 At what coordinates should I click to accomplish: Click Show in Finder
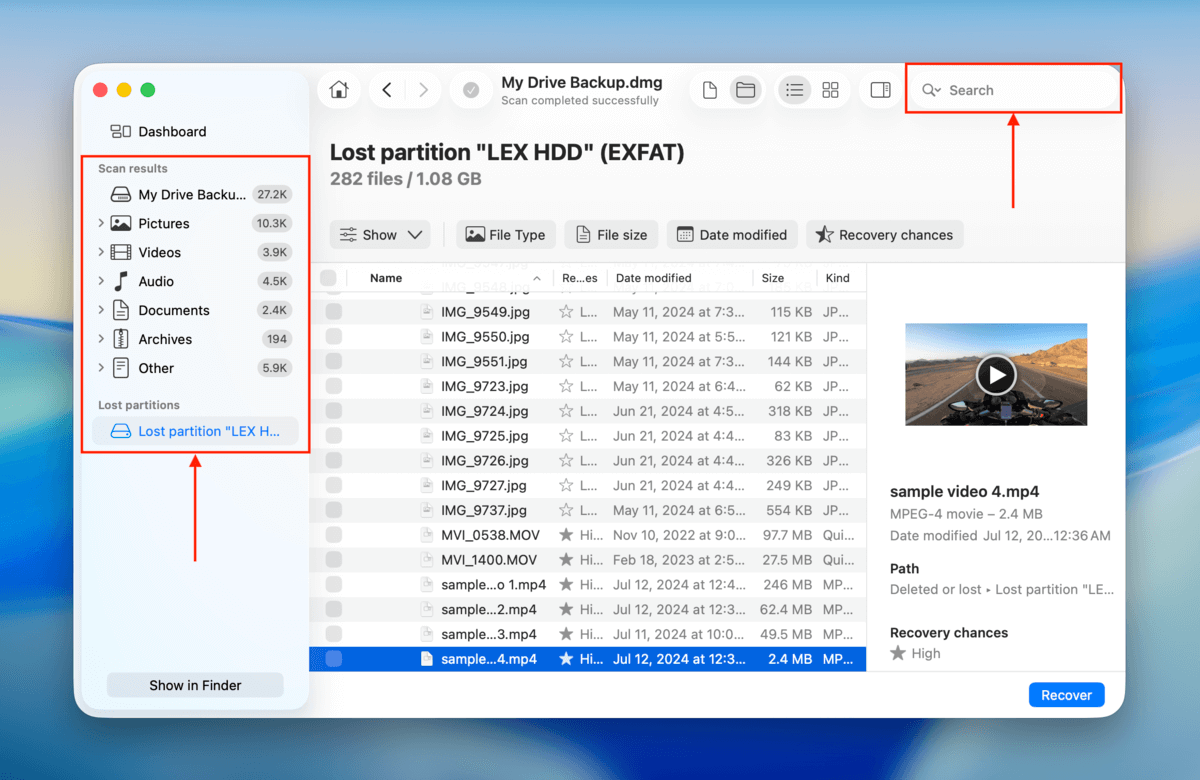tap(194, 685)
